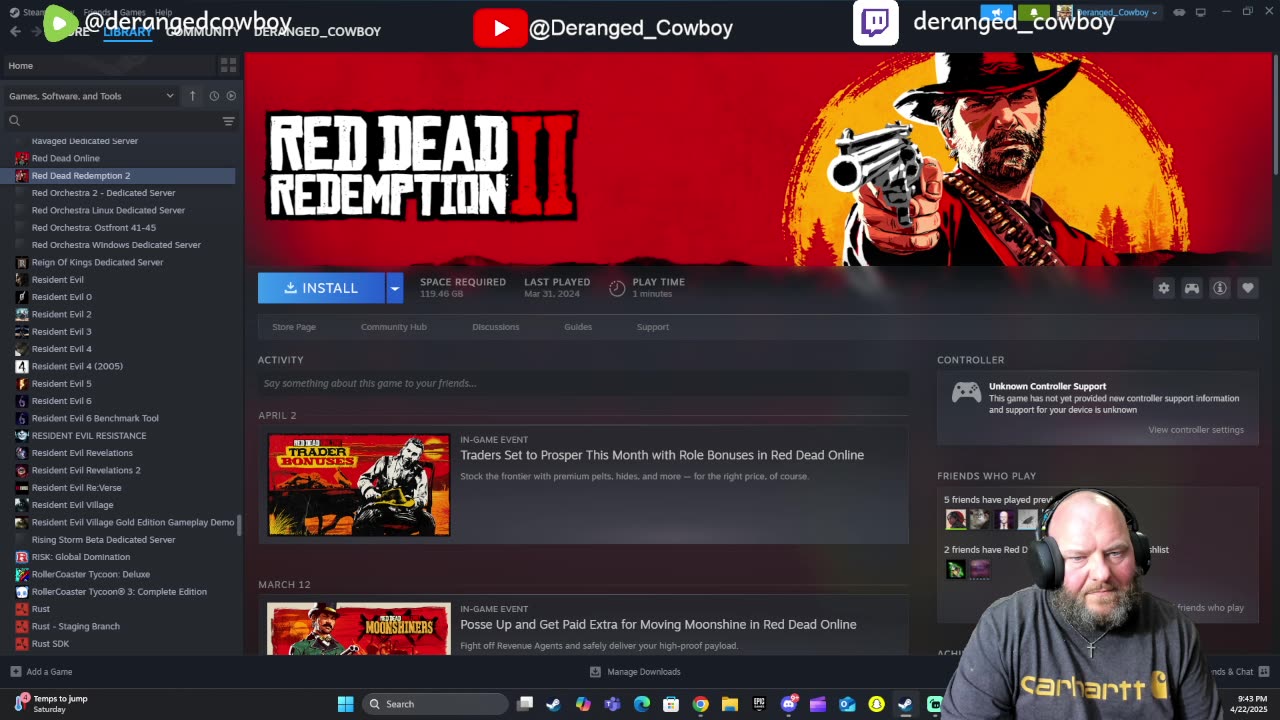Open Epic Games Launcher taskbar icon
Viewport: 1280px width, 720px height.
[x=759, y=704]
